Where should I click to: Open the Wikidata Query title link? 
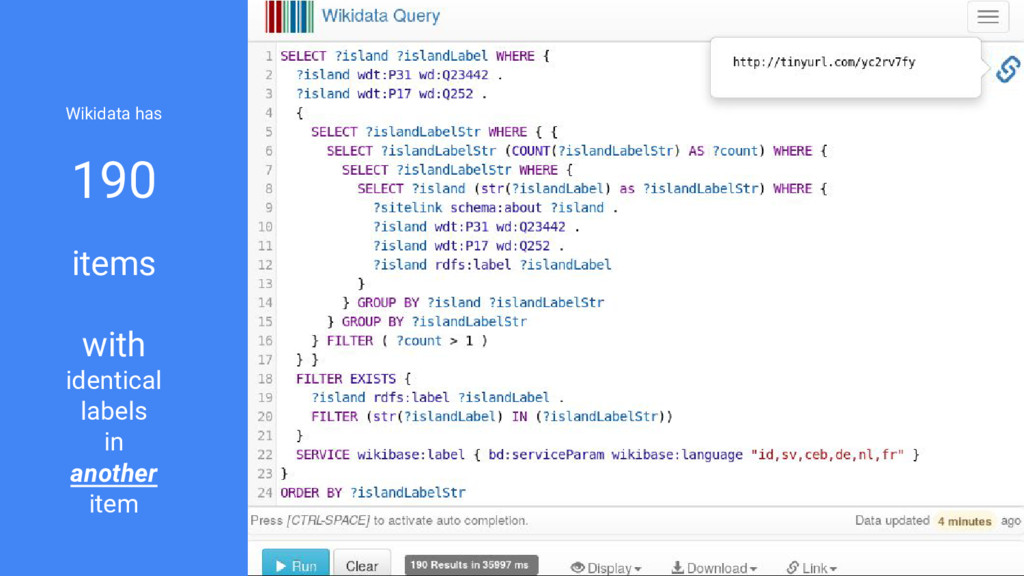381,16
